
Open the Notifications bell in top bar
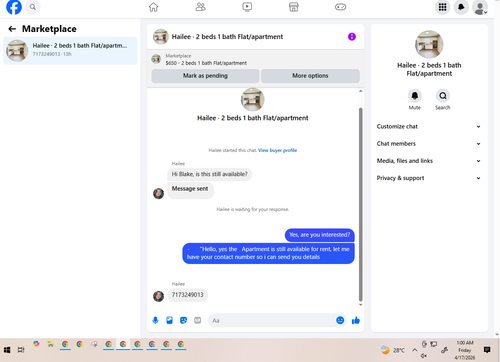pos(461,7)
